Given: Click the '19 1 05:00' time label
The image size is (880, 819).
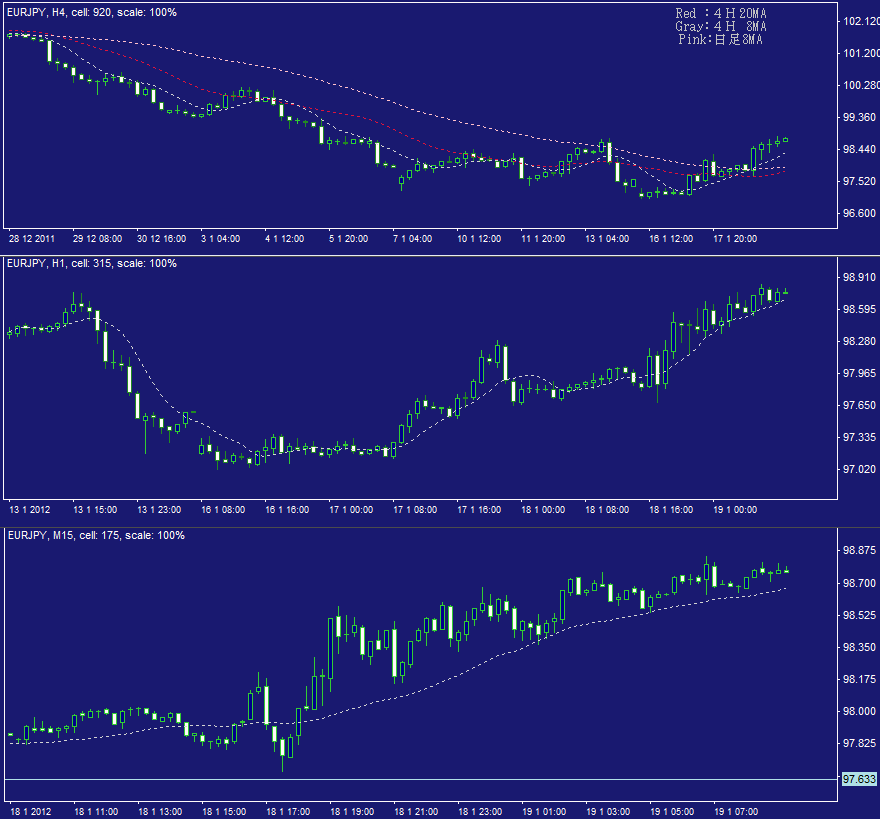Looking at the screenshot, I should (672, 812).
